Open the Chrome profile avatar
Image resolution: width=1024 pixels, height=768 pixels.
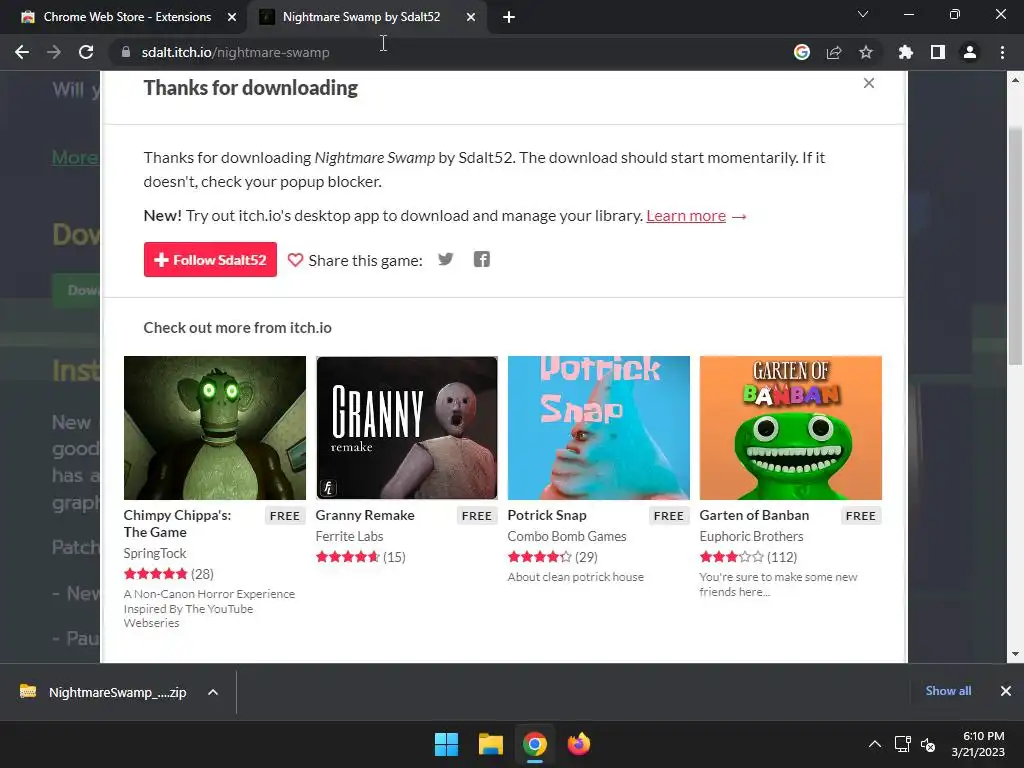tap(970, 52)
